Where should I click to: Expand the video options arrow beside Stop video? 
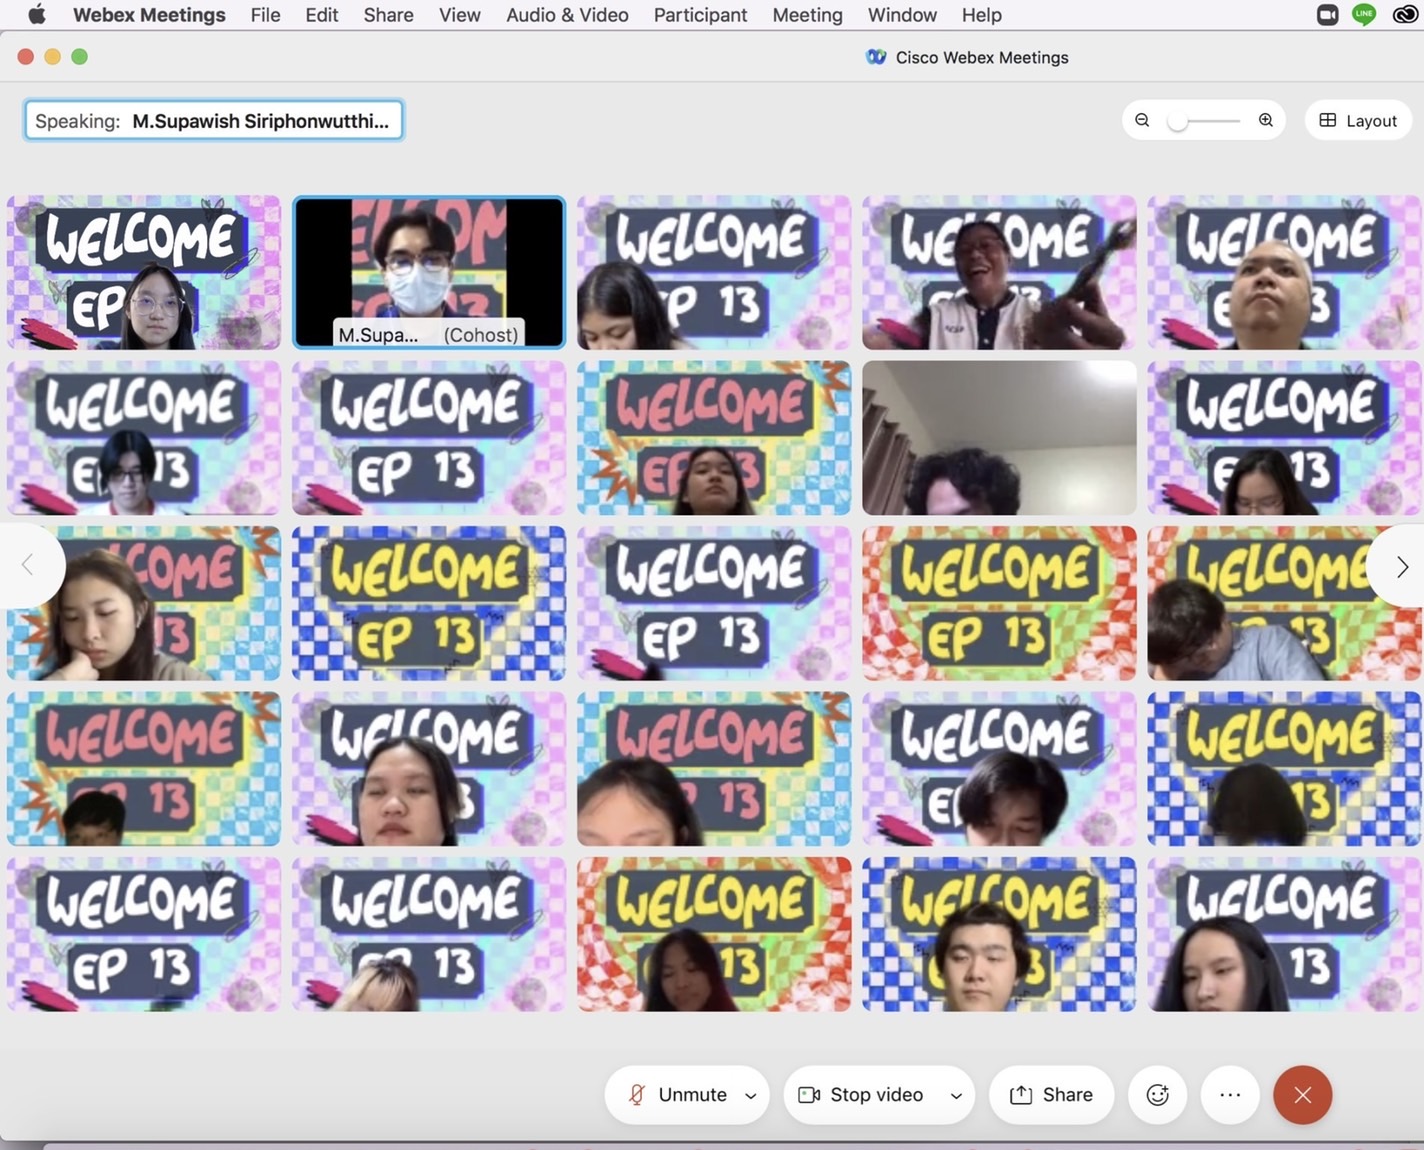tap(956, 1096)
